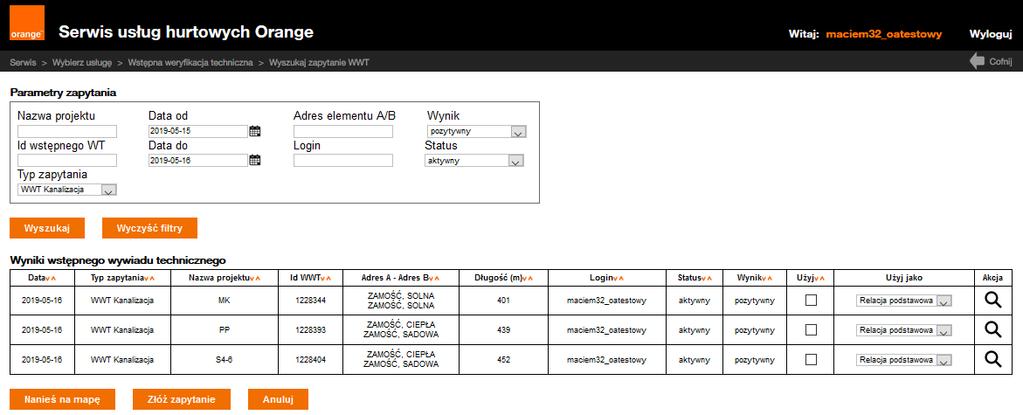Sort by Wynik column arrows
The height and width of the screenshot is (415, 1023).
(x=768, y=278)
